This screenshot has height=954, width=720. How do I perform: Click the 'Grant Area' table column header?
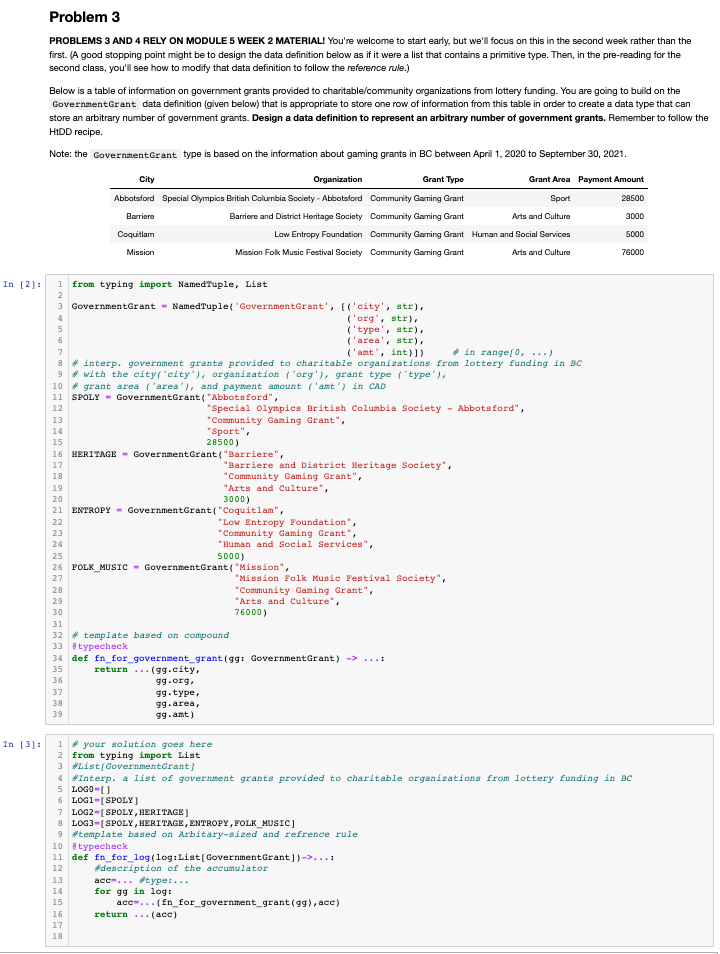point(550,179)
